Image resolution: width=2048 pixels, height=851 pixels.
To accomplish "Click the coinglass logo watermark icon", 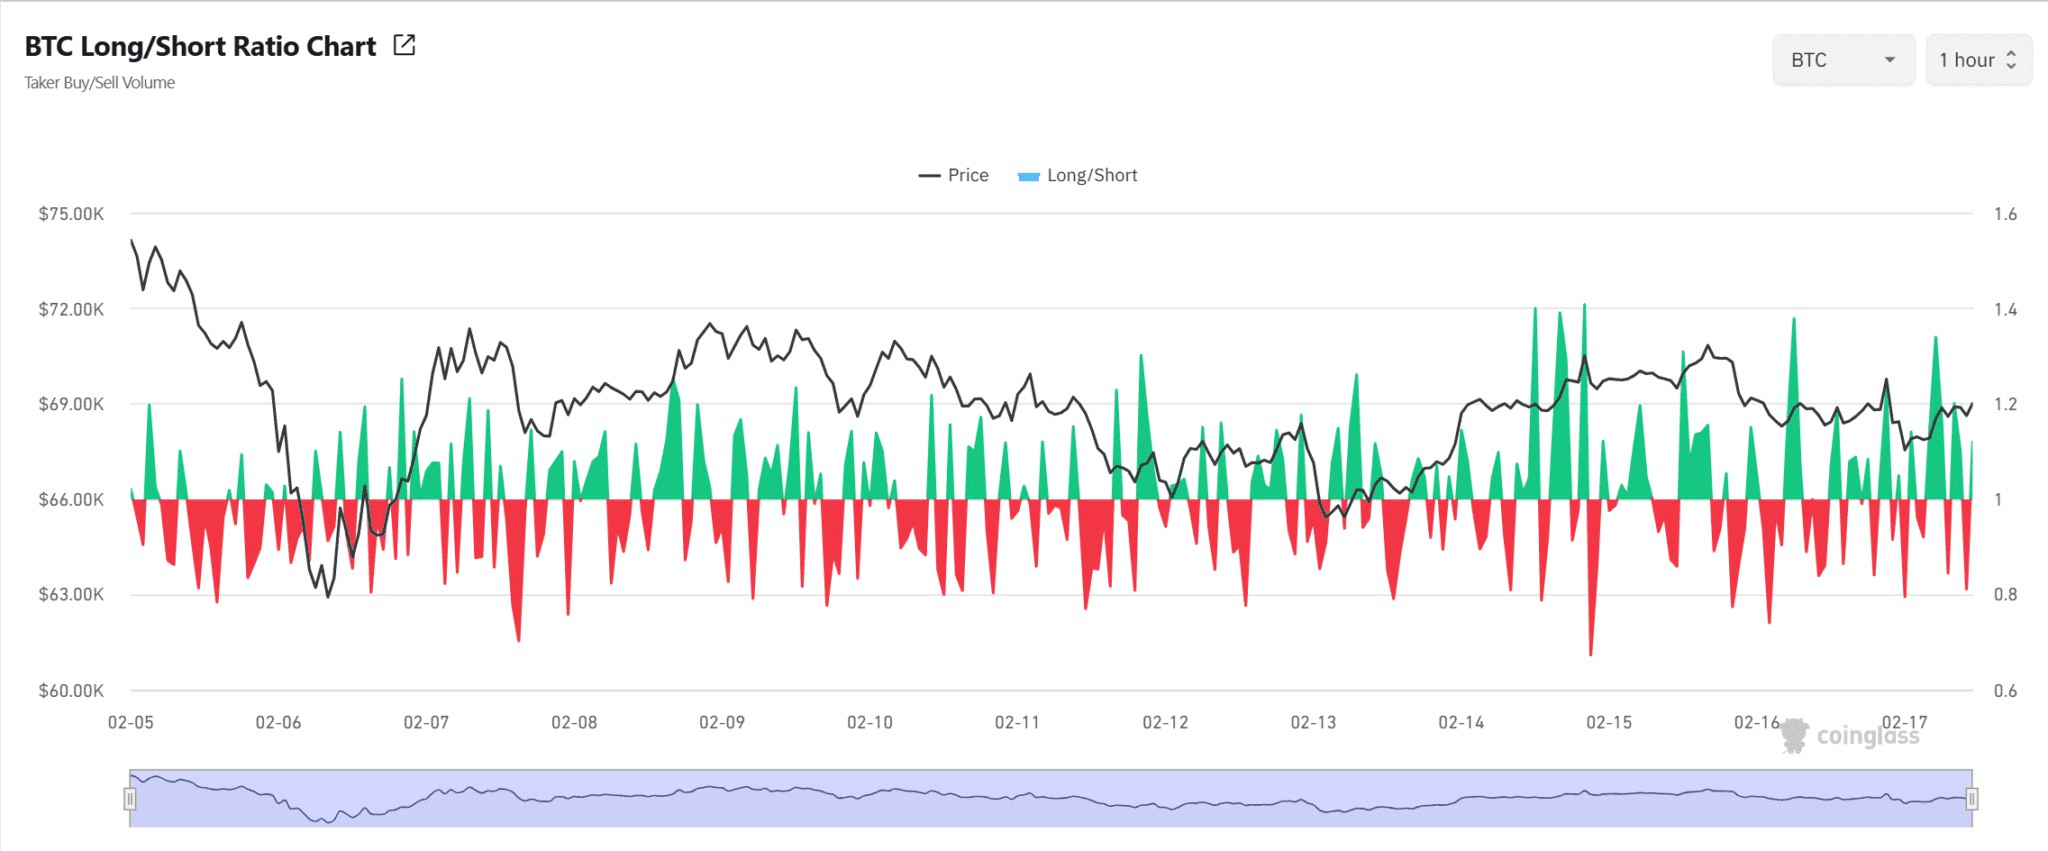I will click(x=1795, y=735).
